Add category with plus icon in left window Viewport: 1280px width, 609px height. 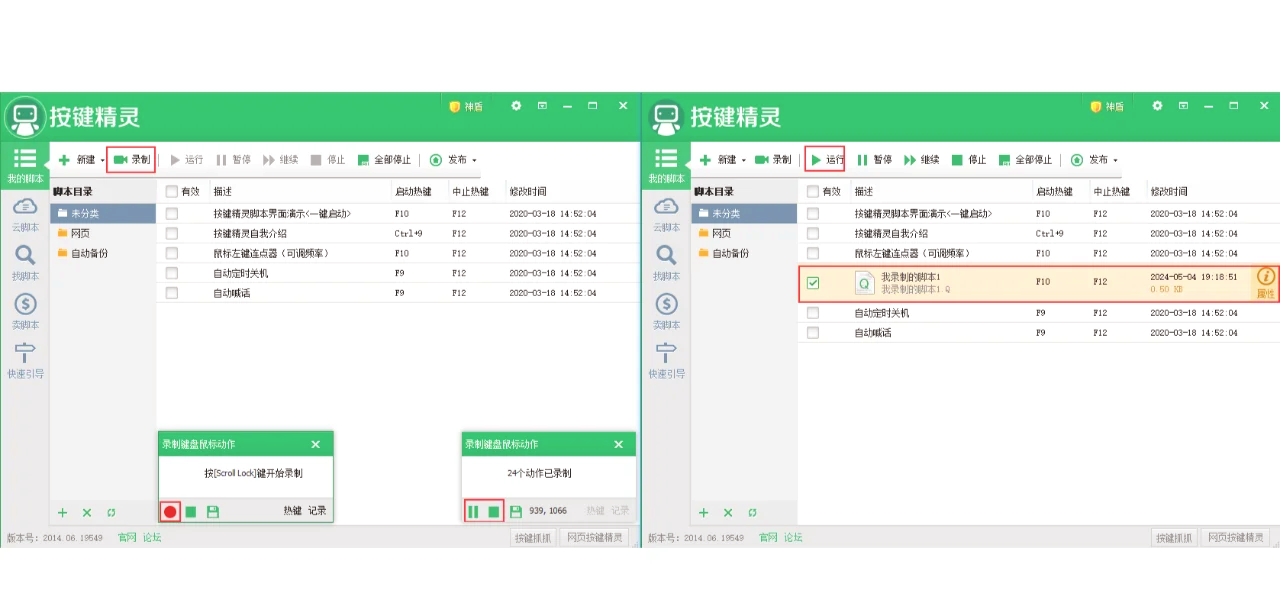62,512
